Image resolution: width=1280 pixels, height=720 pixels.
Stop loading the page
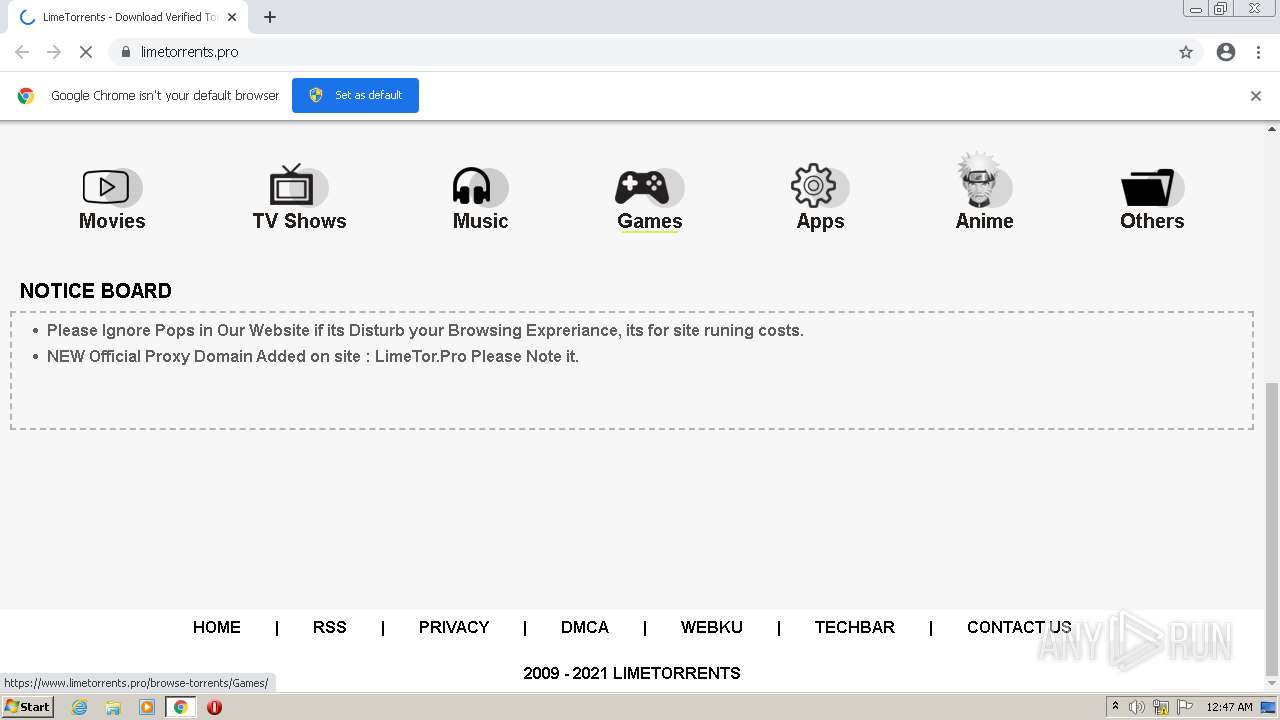point(86,52)
